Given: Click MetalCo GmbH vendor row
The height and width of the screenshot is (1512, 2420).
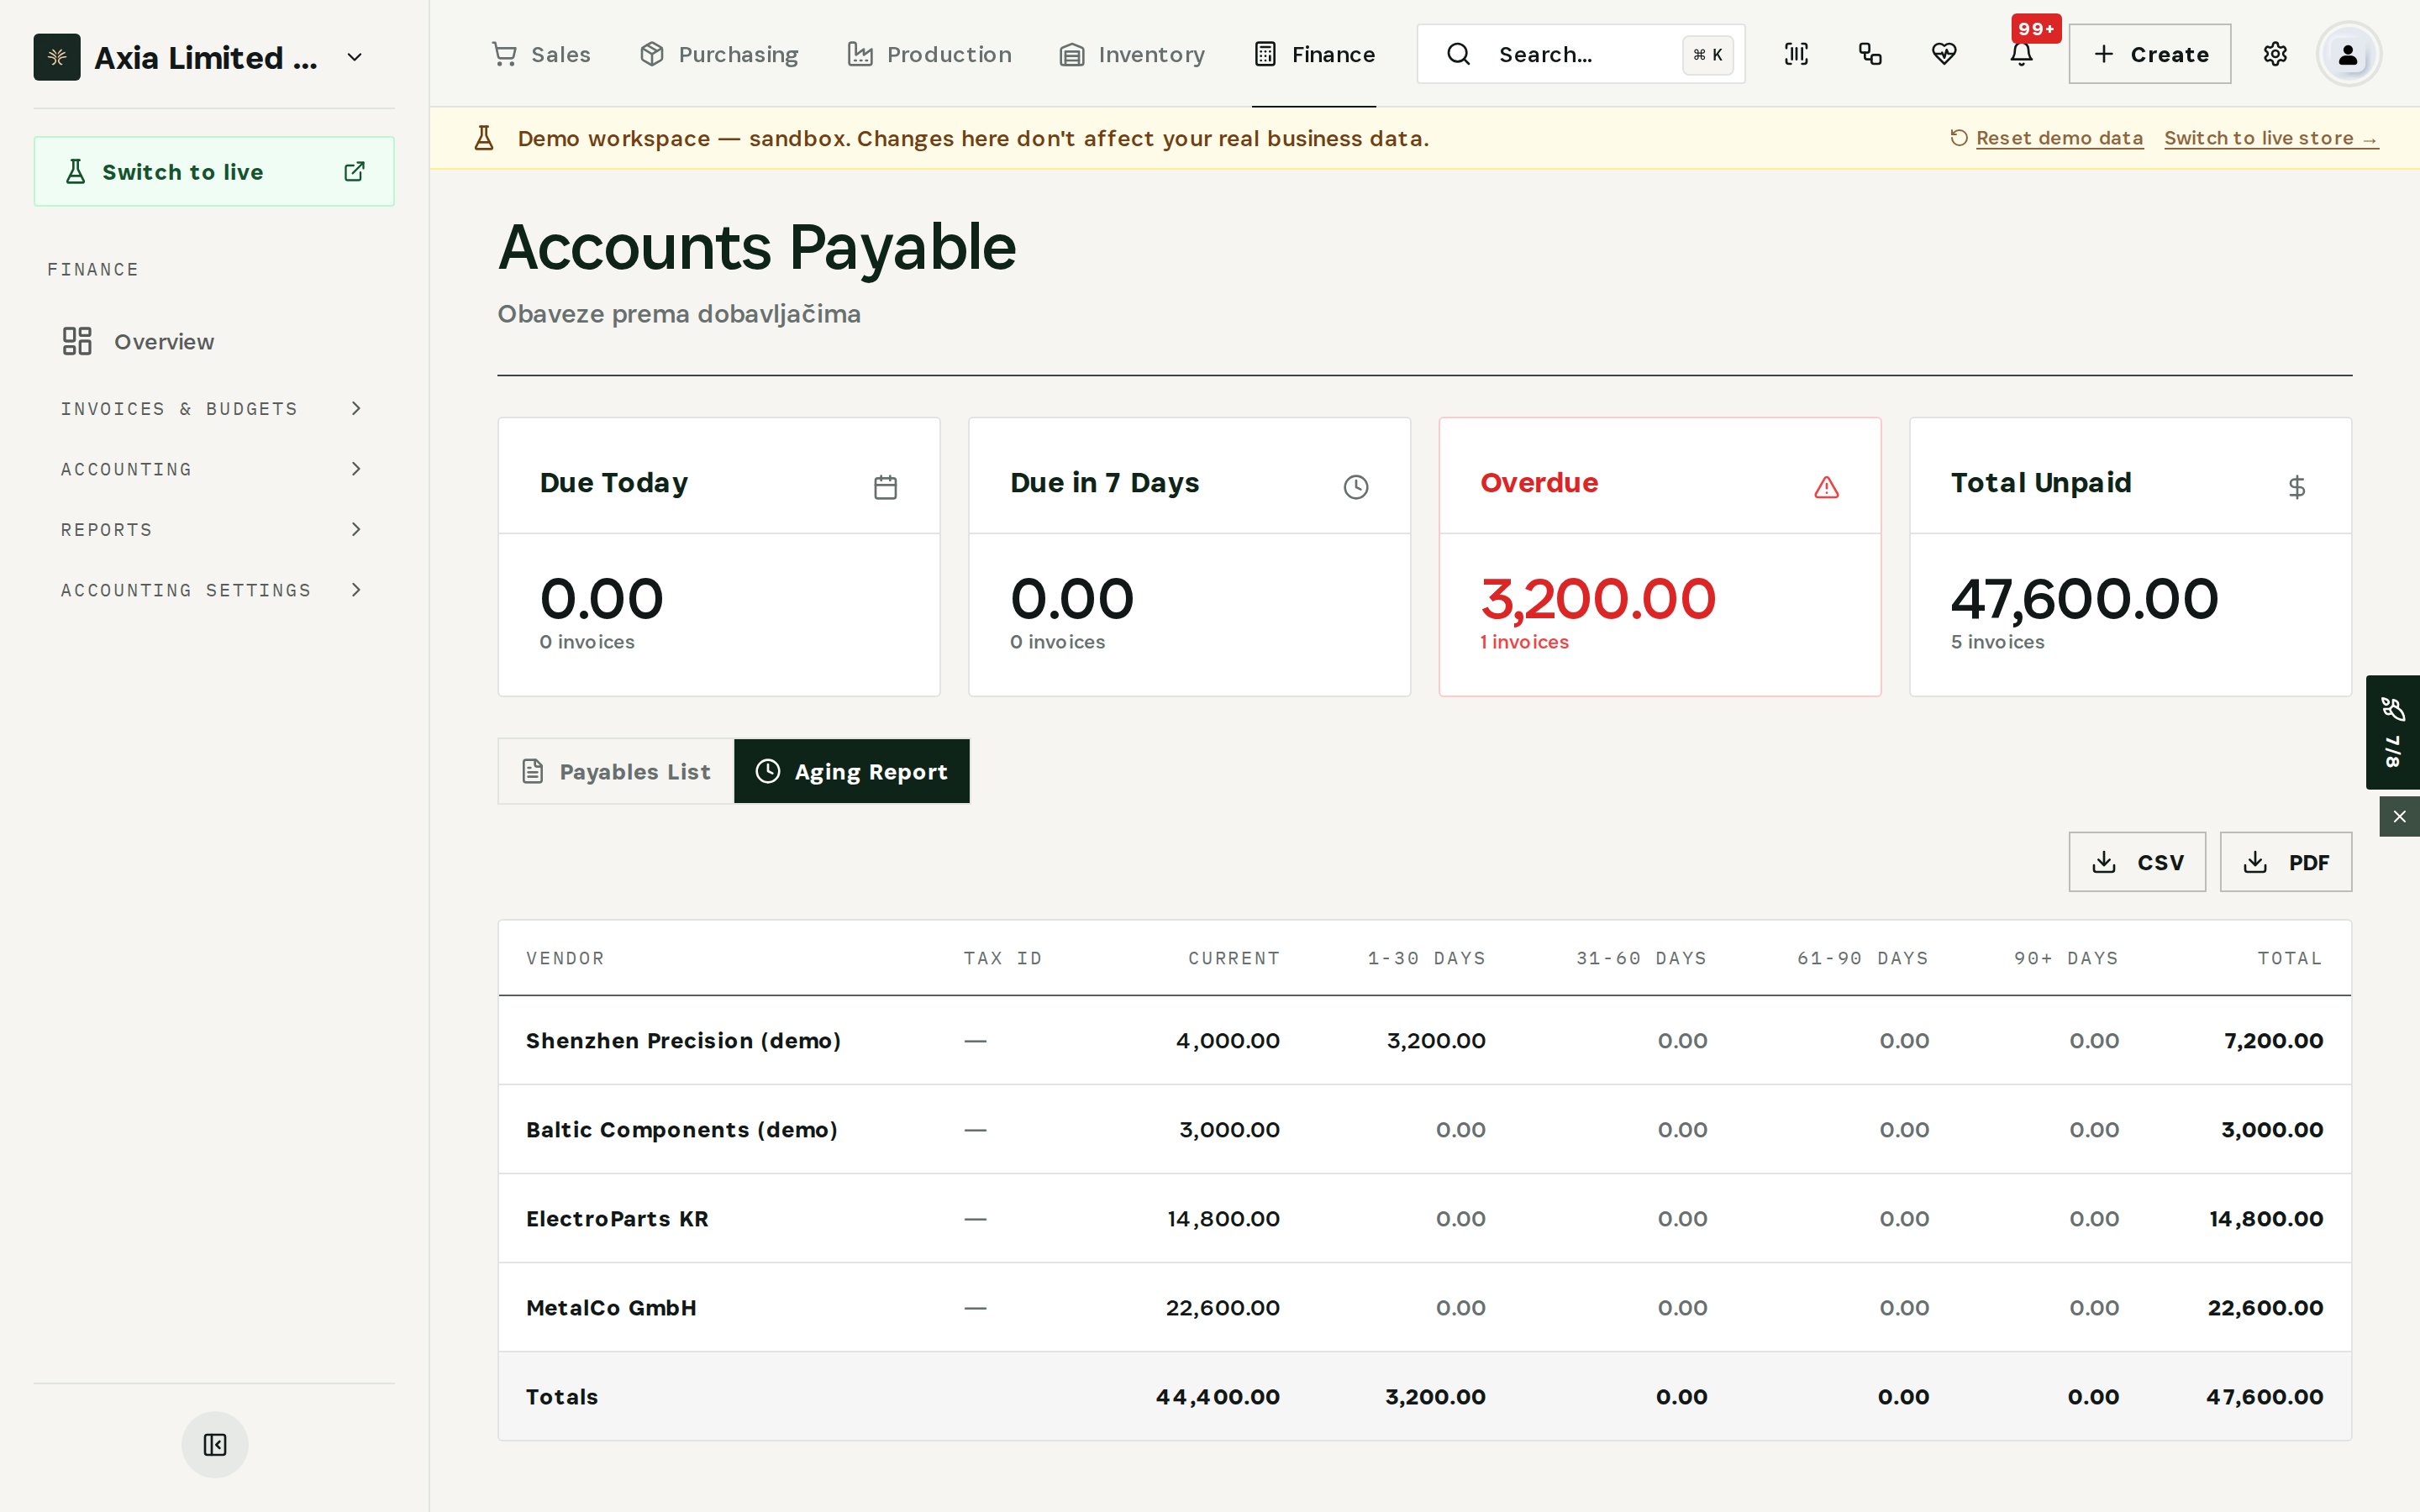Looking at the screenshot, I should tap(1425, 1307).
